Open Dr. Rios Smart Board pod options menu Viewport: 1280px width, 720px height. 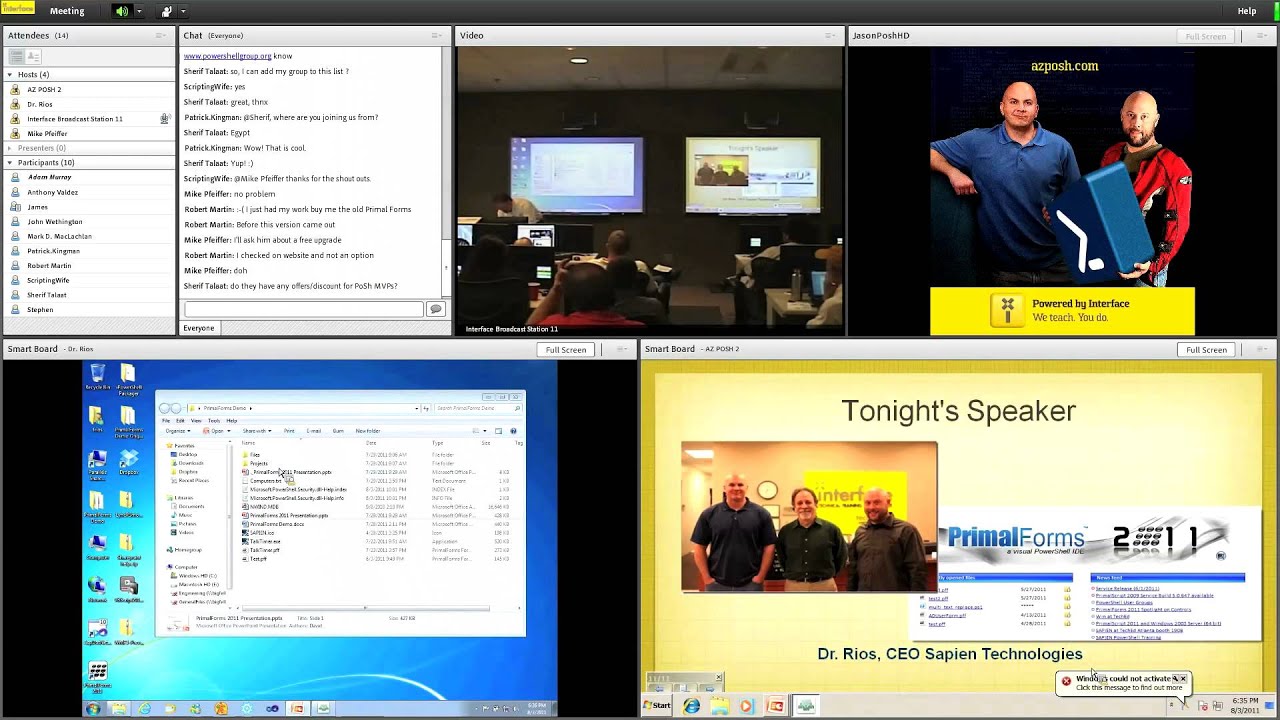(x=620, y=349)
